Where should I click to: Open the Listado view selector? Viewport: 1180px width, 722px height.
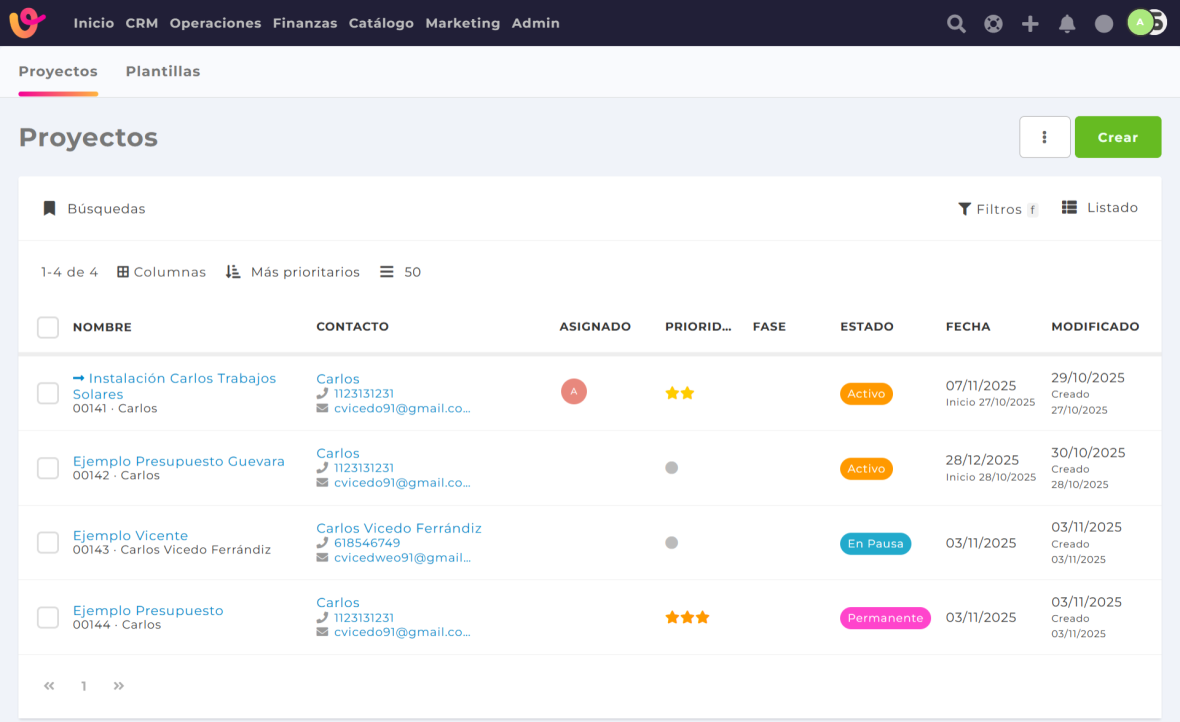(1100, 208)
